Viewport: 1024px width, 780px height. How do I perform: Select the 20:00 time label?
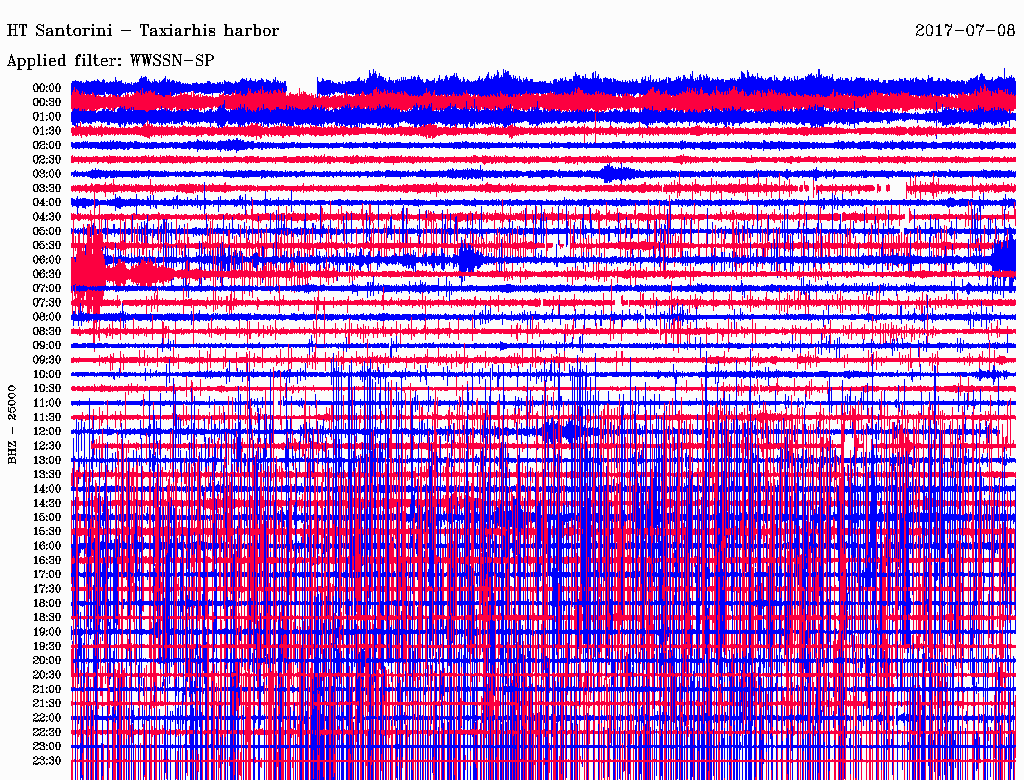point(47,661)
